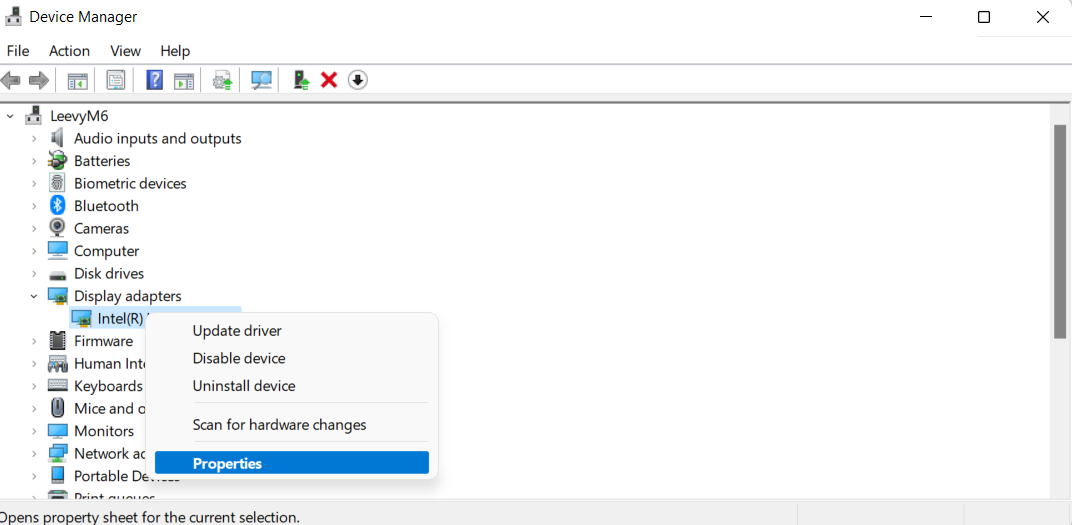Collapse the LeevyM6 root node
This screenshot has width=1072, height=525.
(x=10, y=116)
